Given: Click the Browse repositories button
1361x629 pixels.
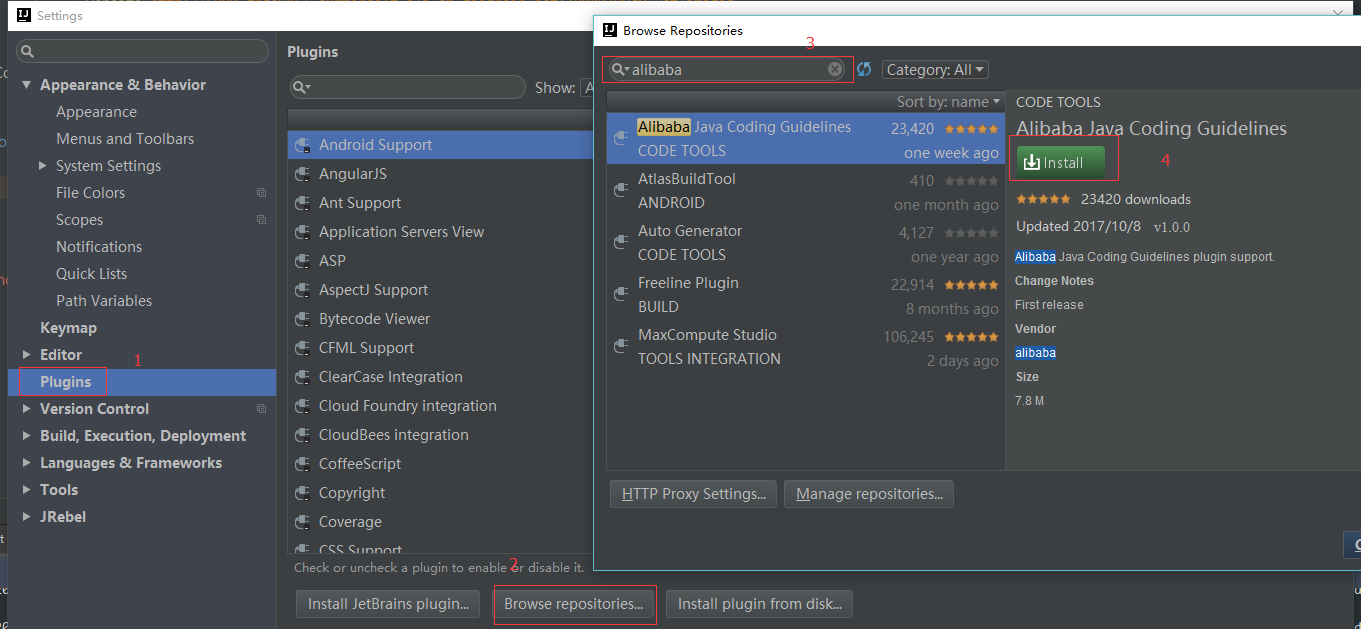Looking at the screenshot, I should pos(574,604).
